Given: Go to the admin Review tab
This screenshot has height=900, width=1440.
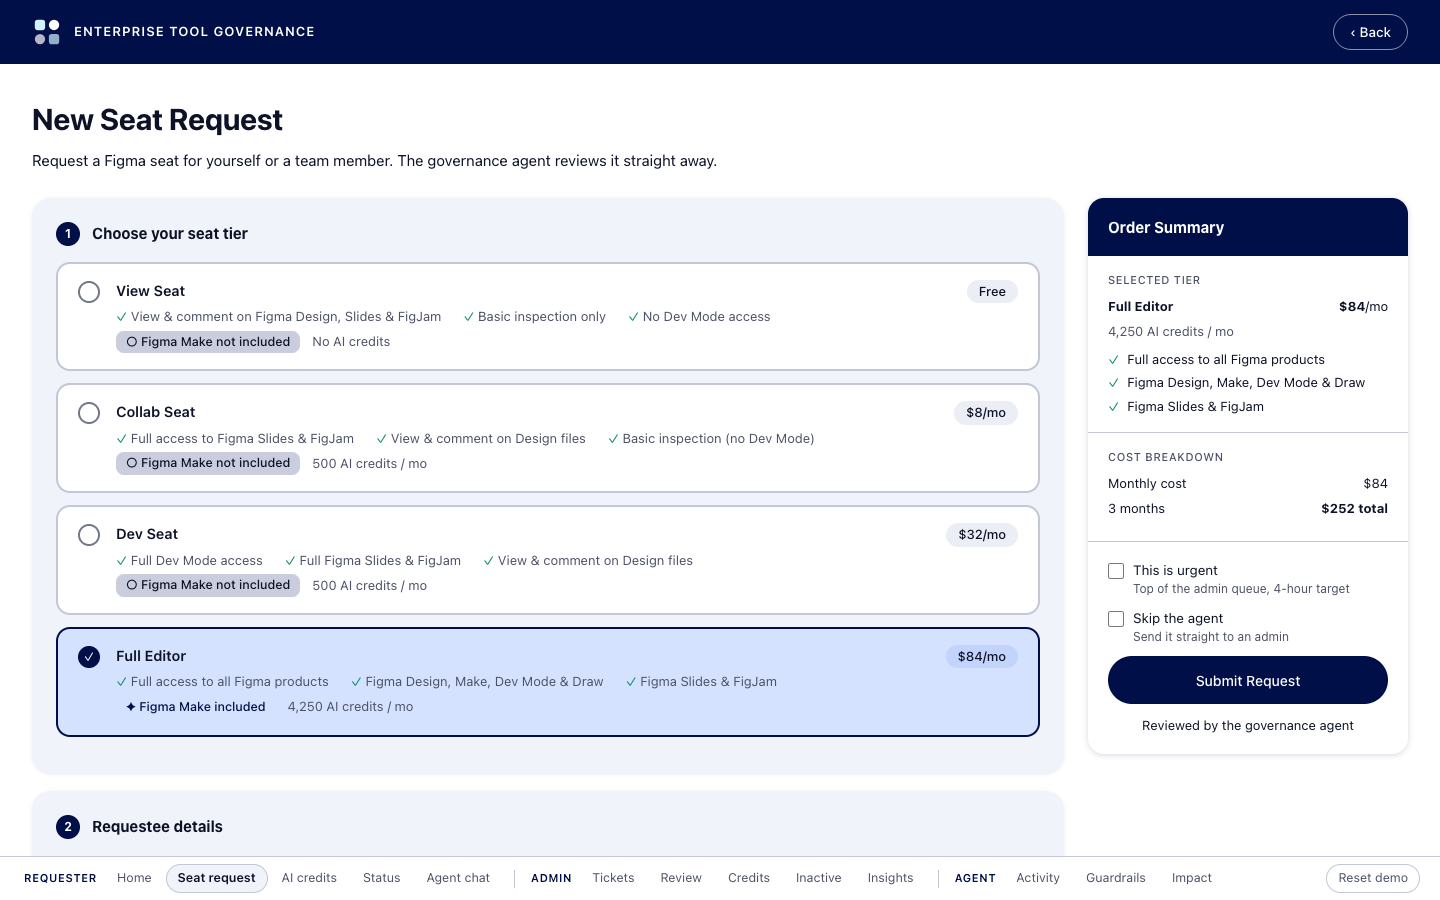Looking at the screenshot, I should 681,878.
